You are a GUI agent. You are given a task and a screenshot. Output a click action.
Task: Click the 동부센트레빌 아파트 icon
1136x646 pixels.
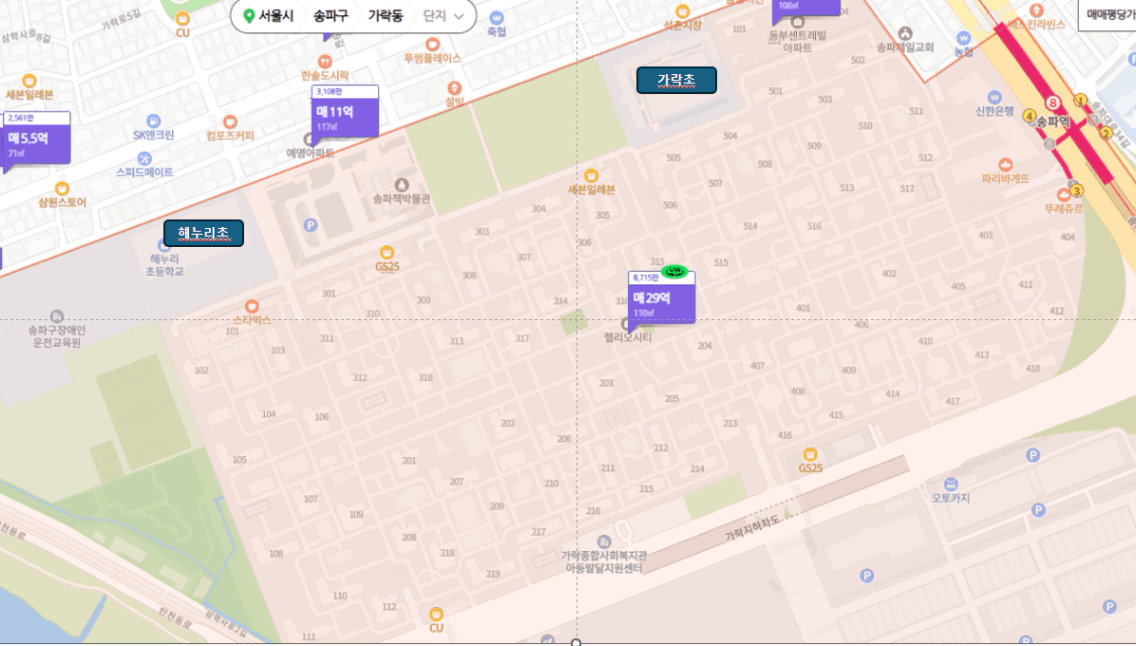[798, 22]
